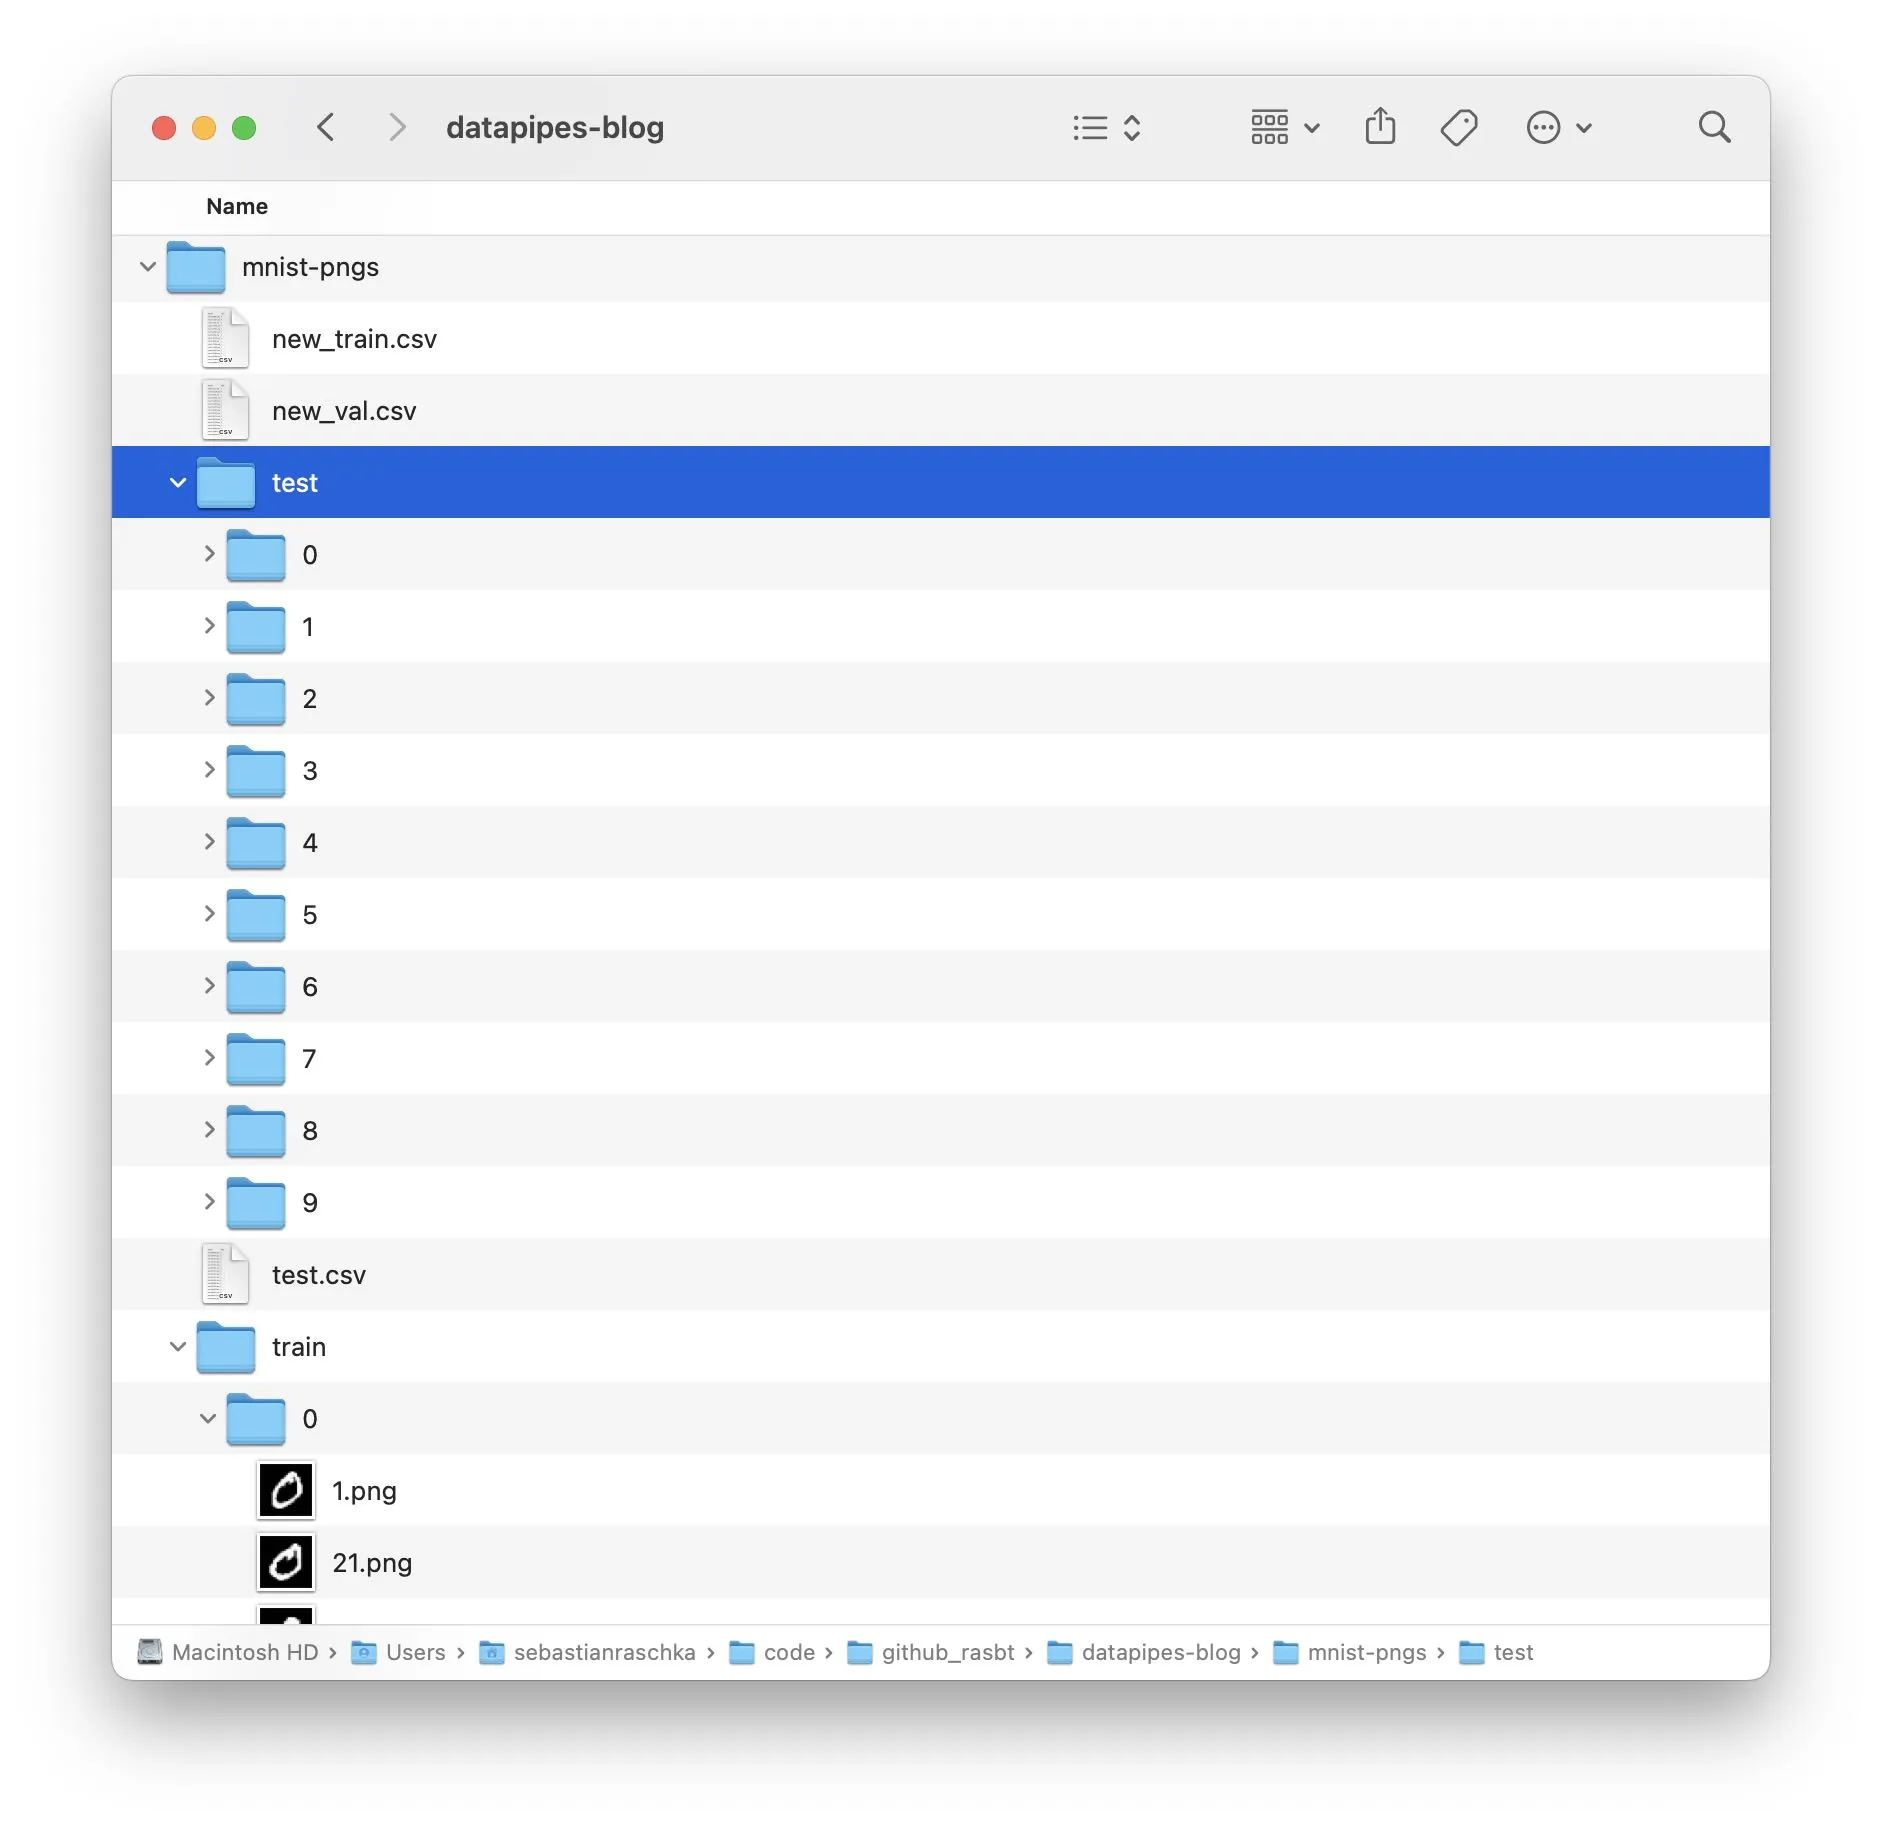Go forward with the forward arrow
Screen dimensions: 1882x1828
click(x=397, y=127)
